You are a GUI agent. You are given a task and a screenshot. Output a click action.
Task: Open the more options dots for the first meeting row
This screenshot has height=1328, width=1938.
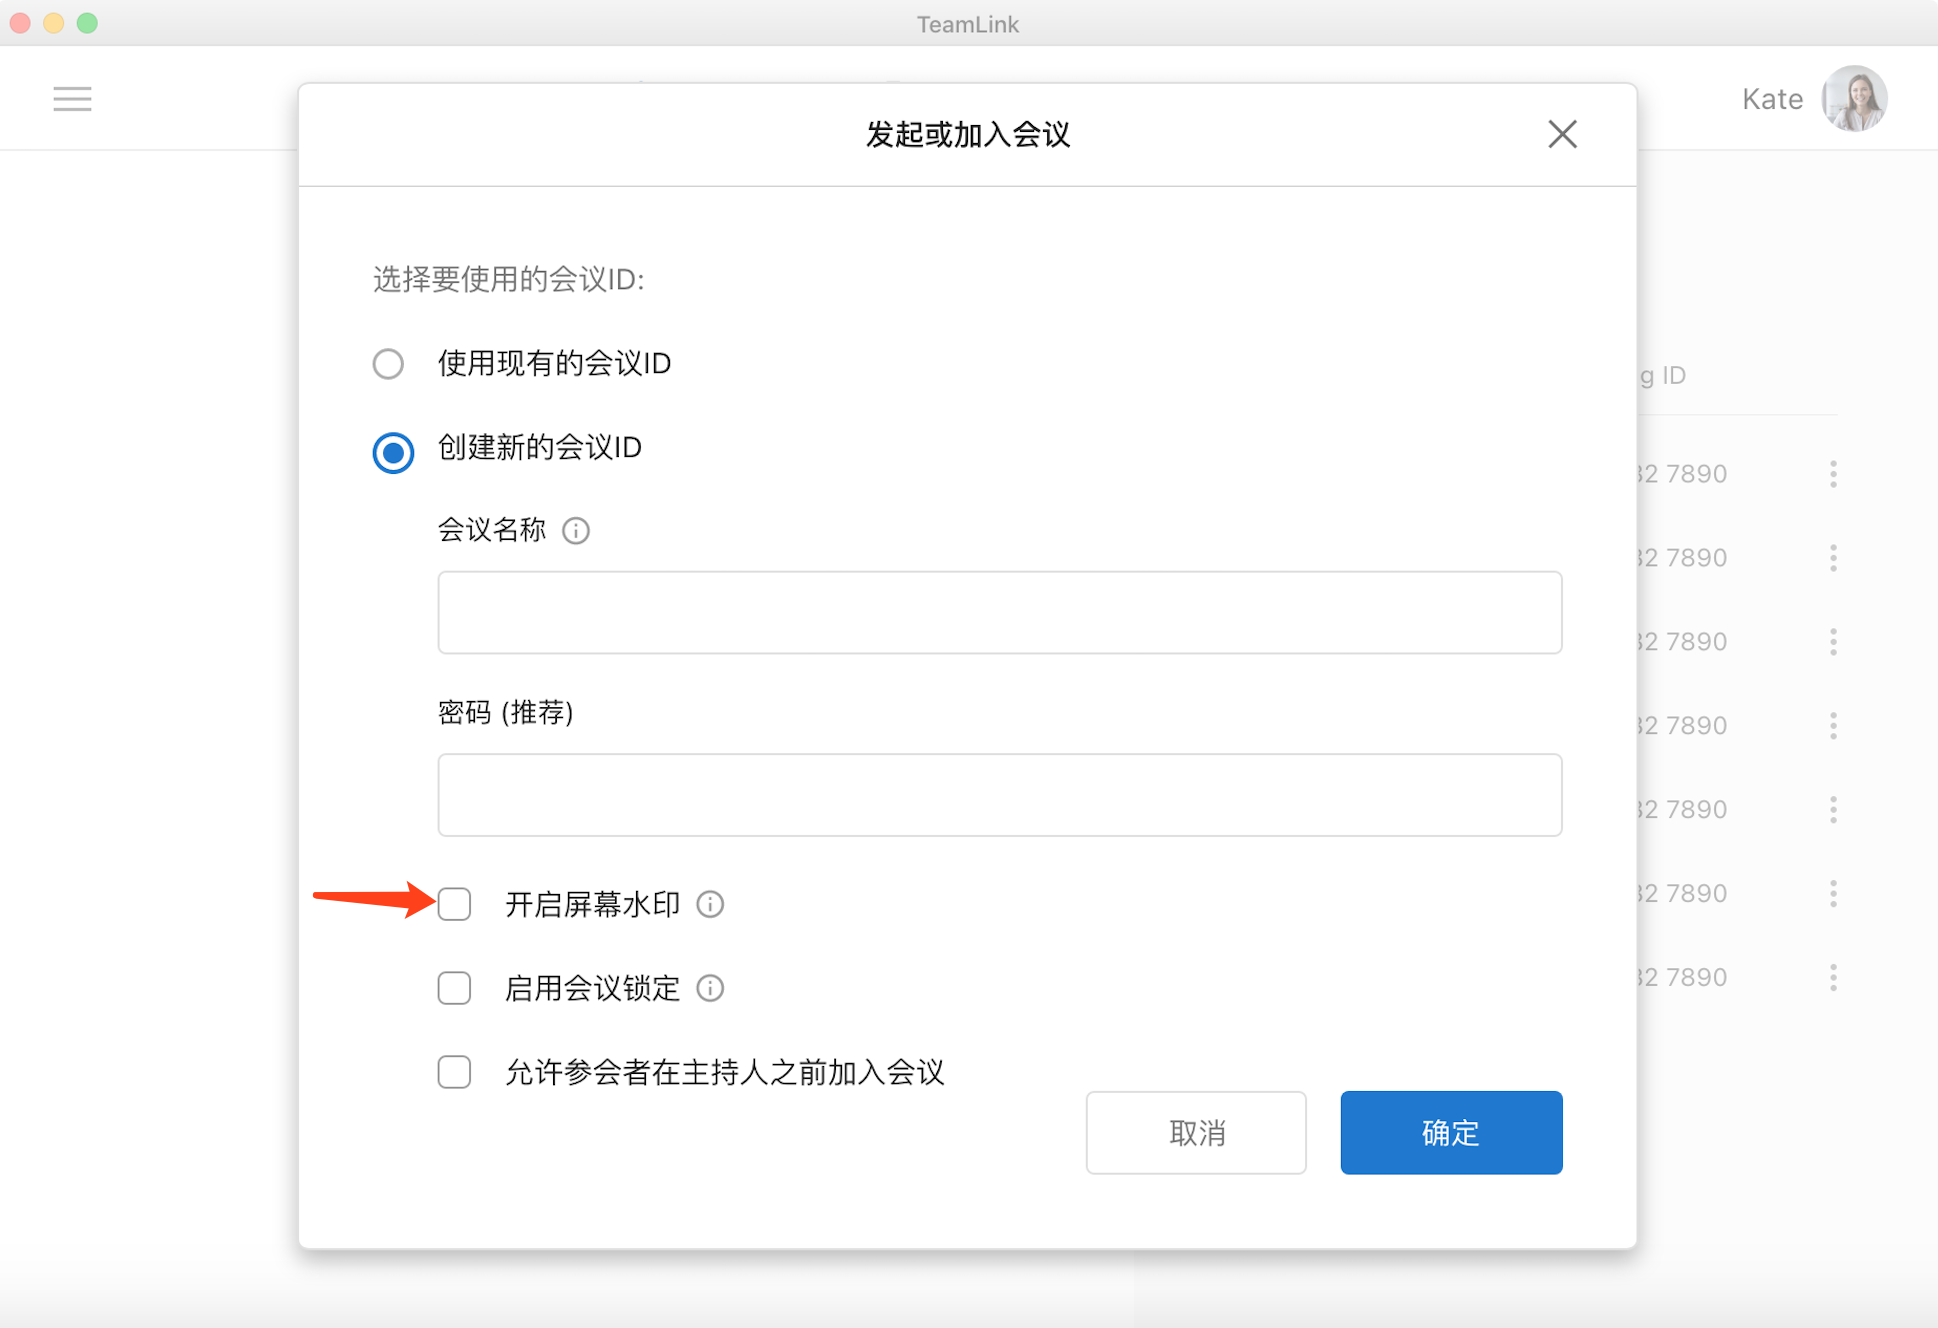coord(1833,474)
